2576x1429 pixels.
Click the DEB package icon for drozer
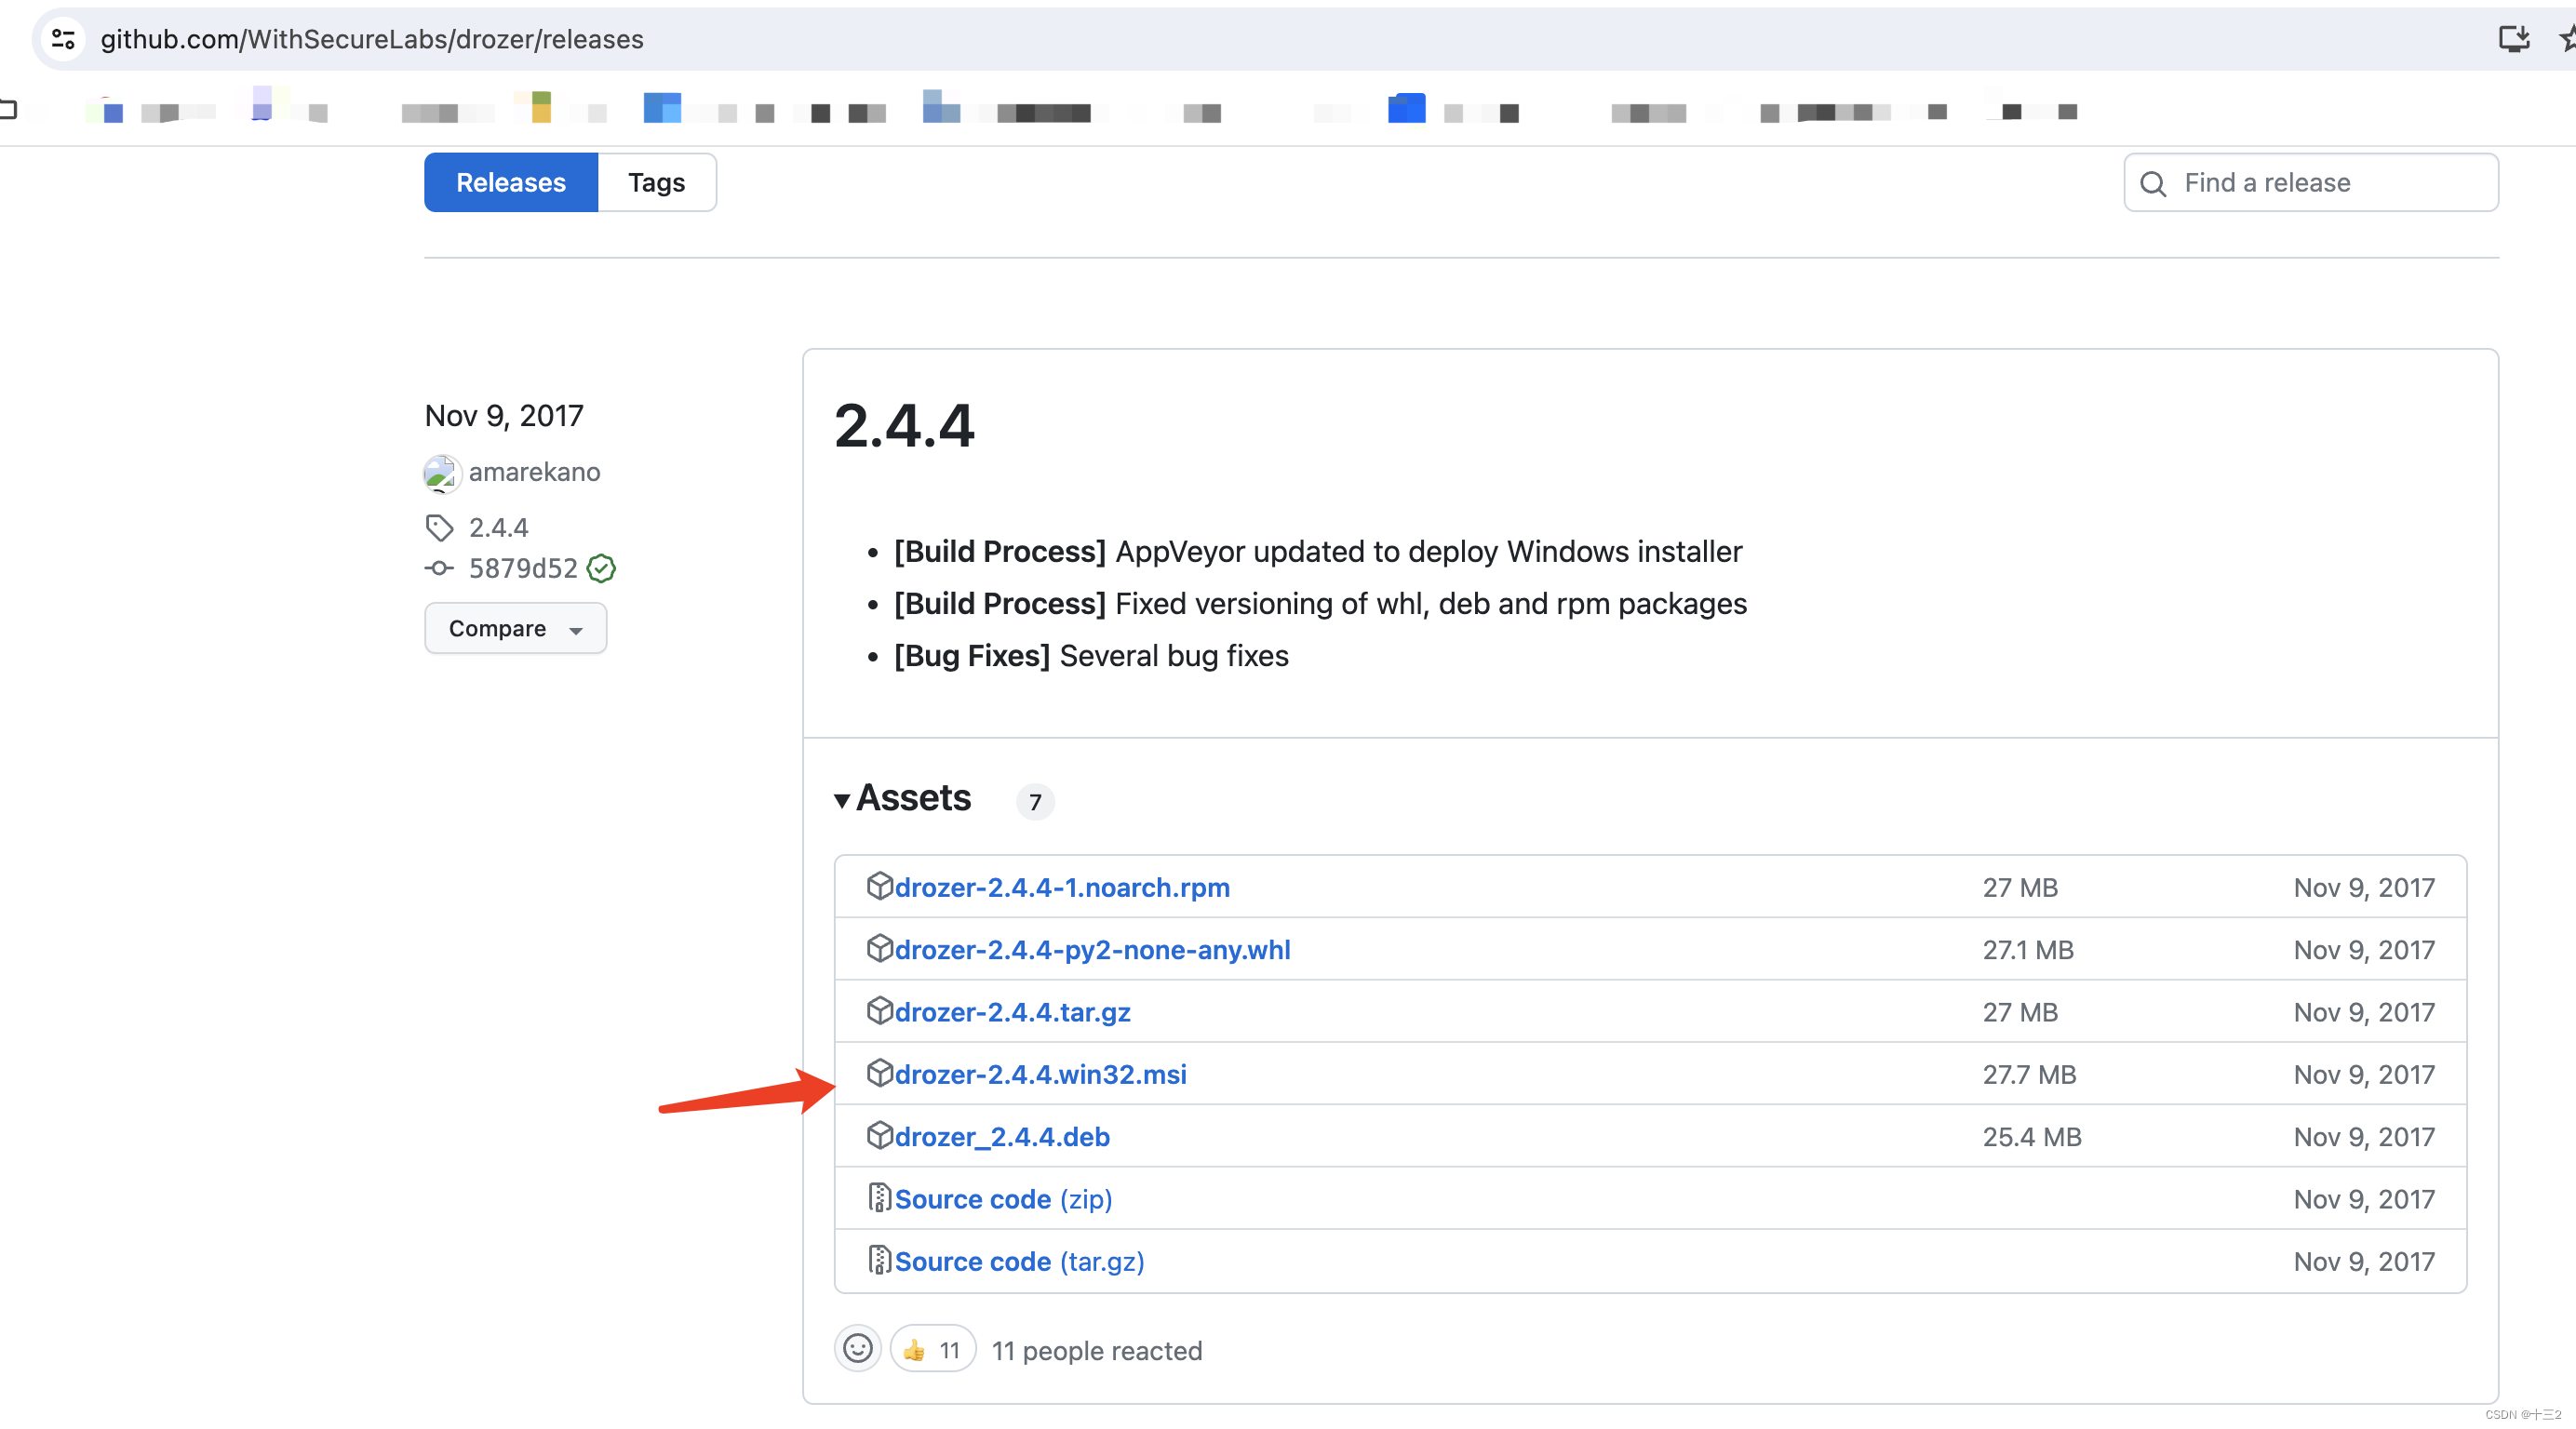click(x=877, y=1135)
